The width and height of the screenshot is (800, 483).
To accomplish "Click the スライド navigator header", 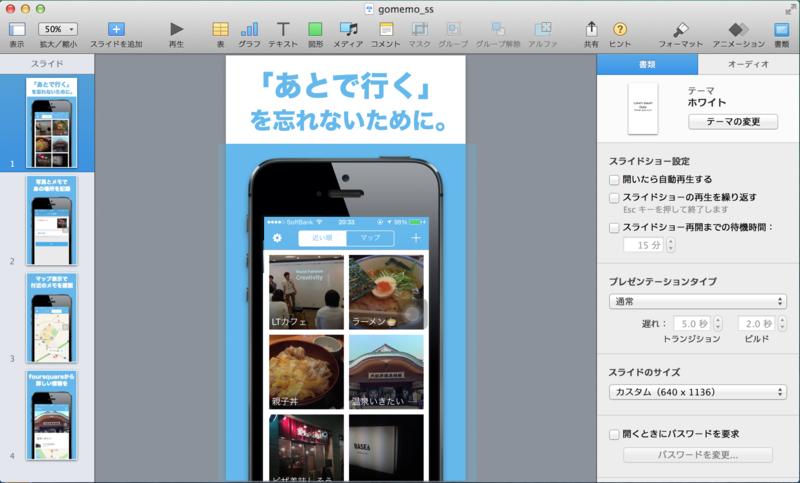I will tap(47, 64).
